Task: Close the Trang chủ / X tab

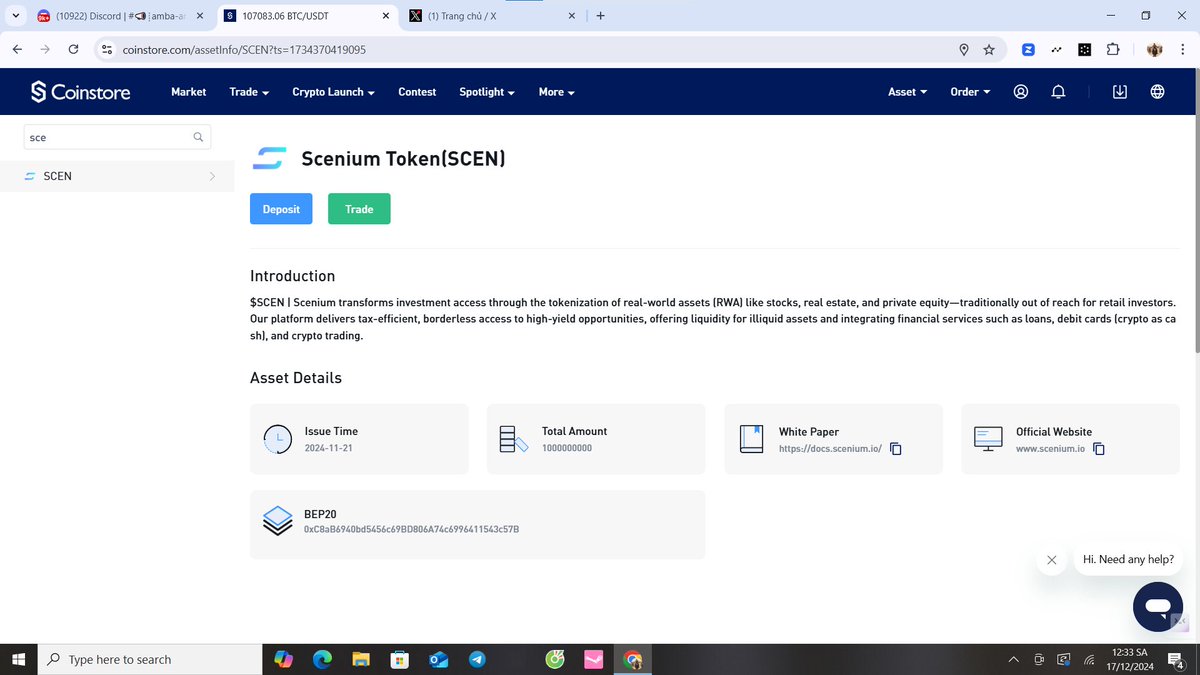Action: pos(572,16)
